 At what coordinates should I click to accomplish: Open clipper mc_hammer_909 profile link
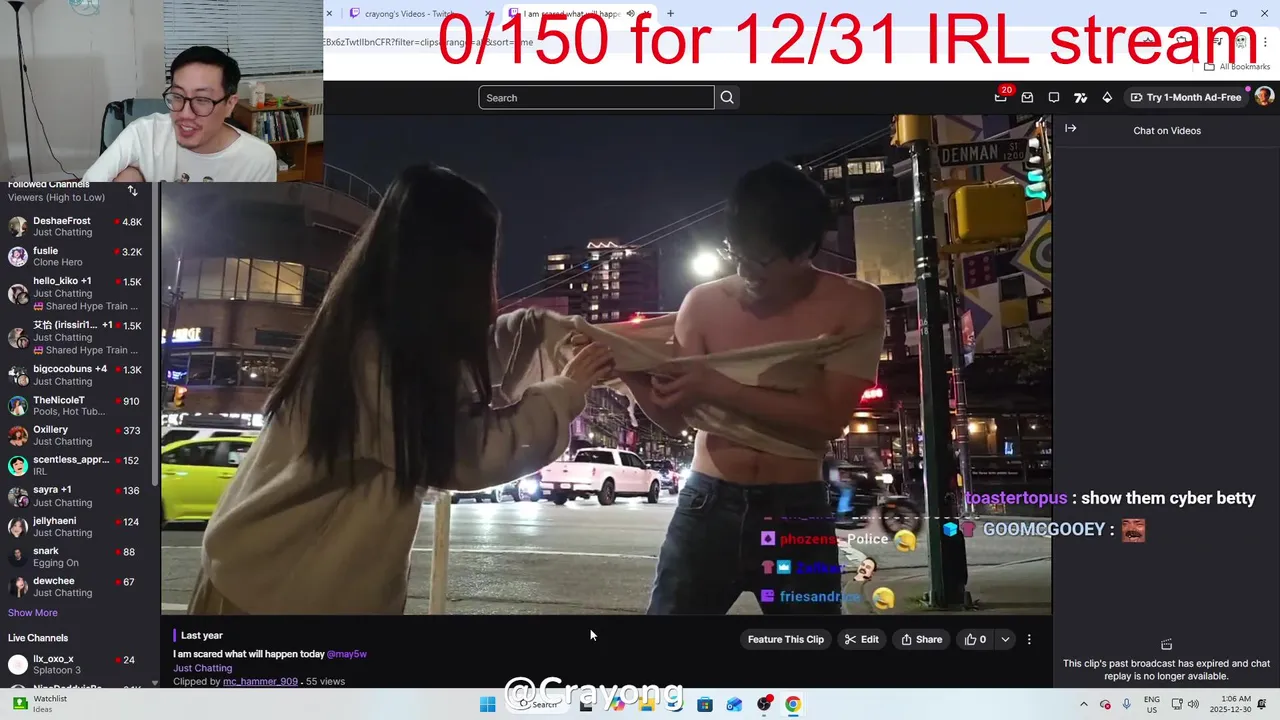point(260,681)
